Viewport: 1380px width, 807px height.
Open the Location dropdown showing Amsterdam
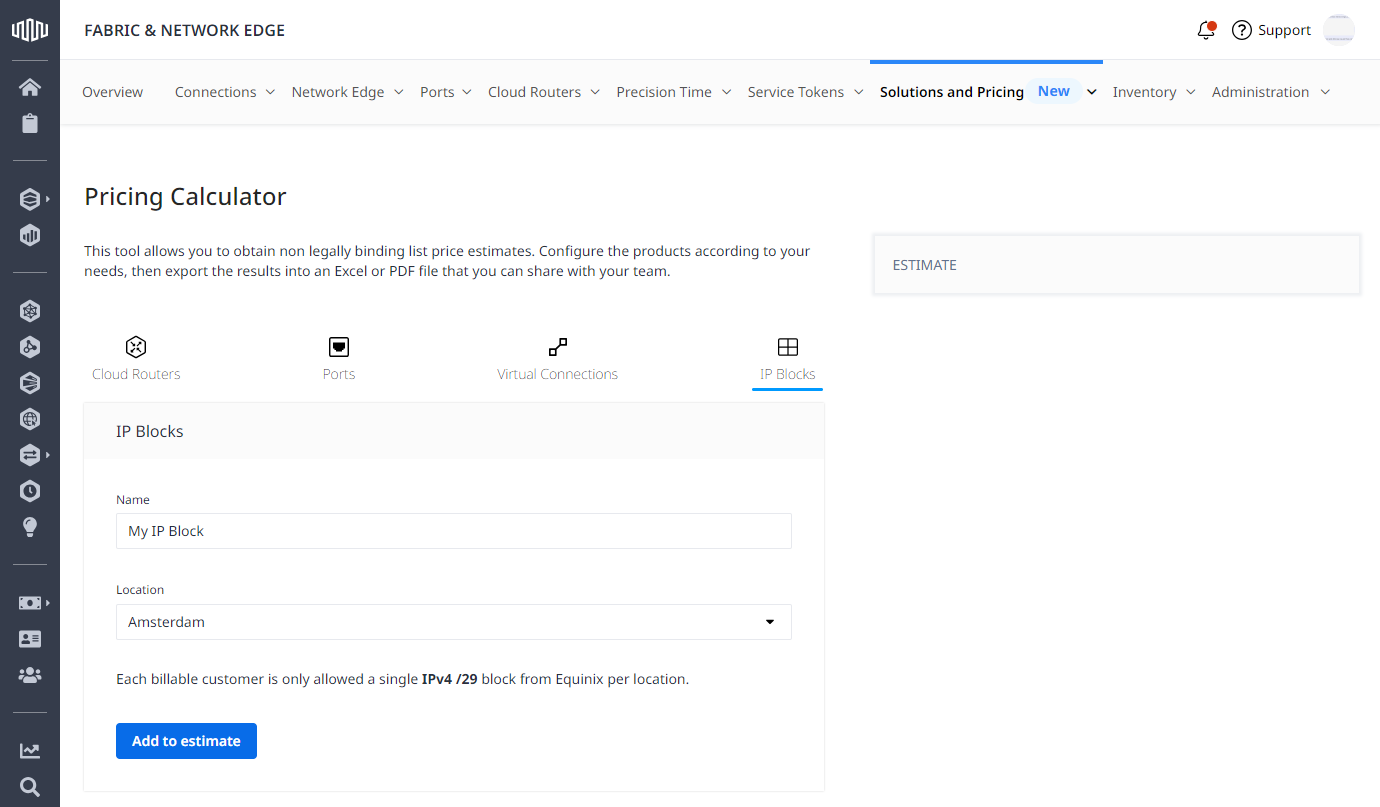454,622
